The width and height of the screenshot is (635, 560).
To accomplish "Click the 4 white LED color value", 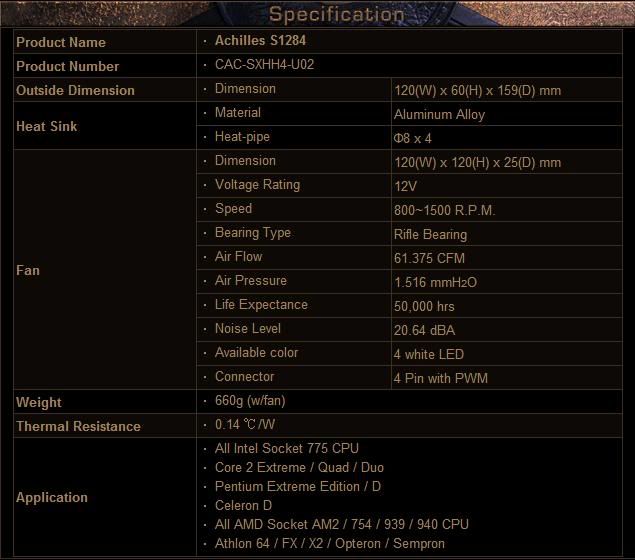I will pos(428,354).
